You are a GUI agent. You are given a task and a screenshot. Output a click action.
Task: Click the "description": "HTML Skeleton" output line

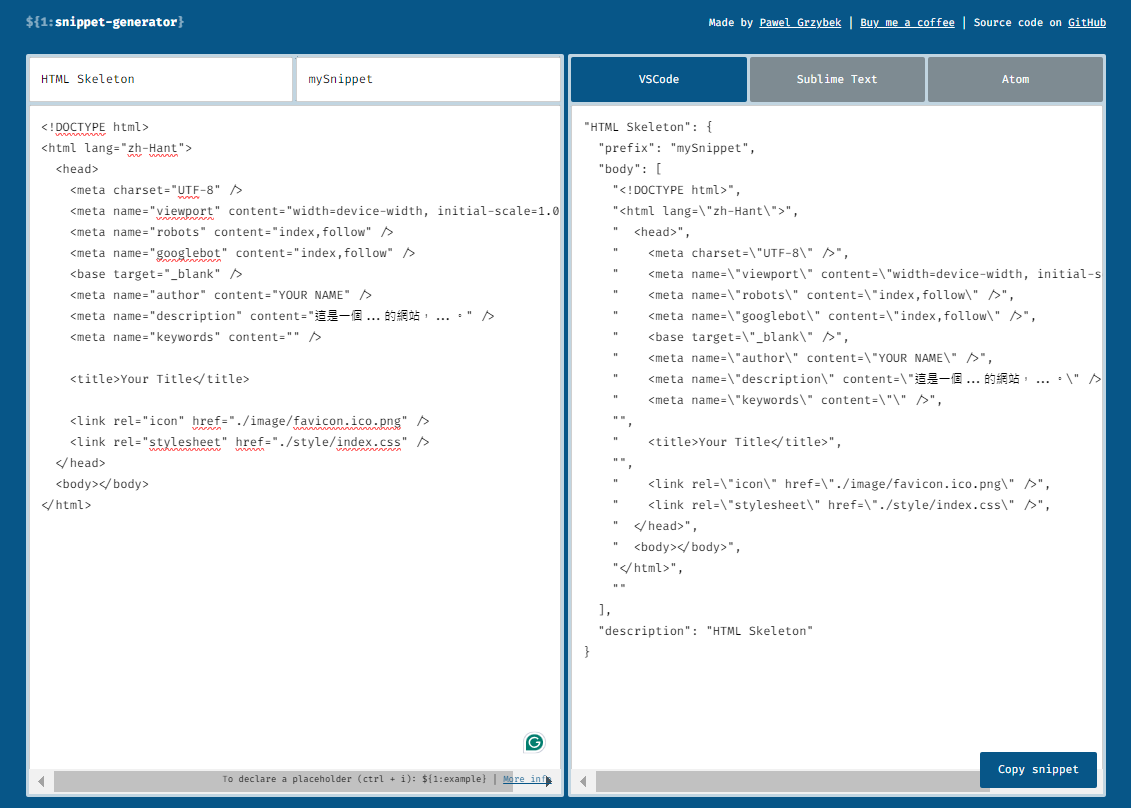[x=705, y=631]
